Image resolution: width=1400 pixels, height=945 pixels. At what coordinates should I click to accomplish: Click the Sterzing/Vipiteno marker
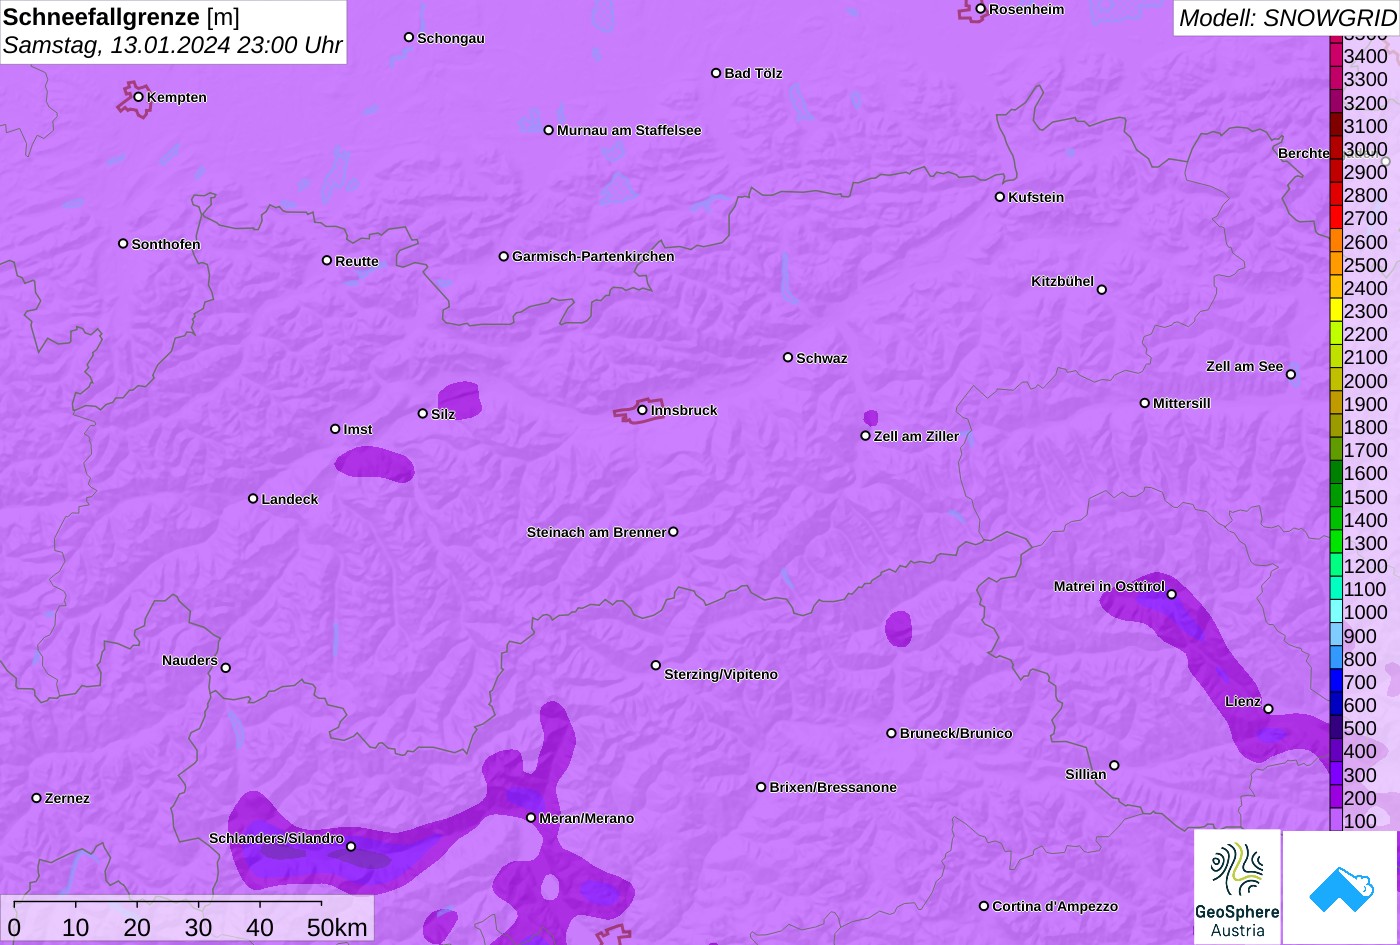[656, 665]
